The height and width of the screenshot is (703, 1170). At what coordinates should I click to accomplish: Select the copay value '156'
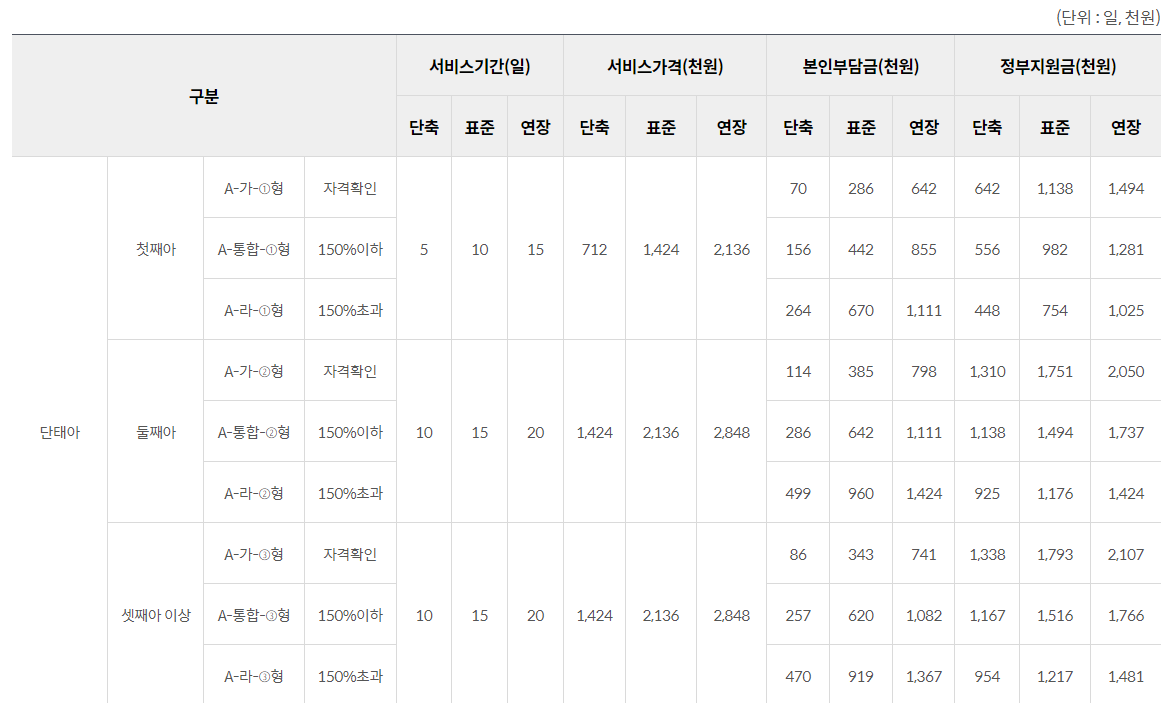pos(798,249)
